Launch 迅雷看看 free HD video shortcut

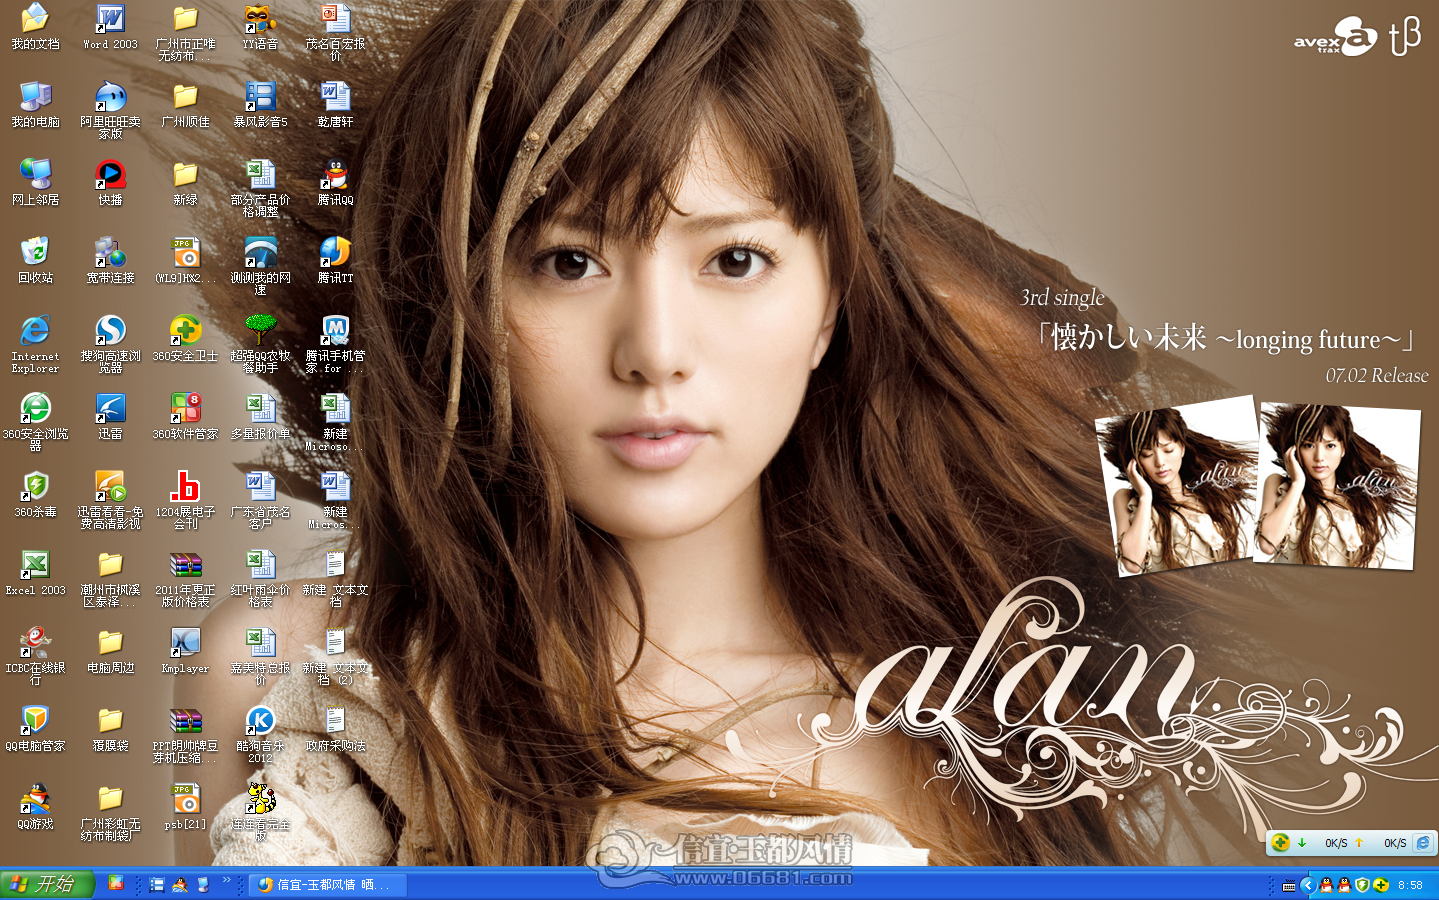pyautogui.click(x=110, y=501)
